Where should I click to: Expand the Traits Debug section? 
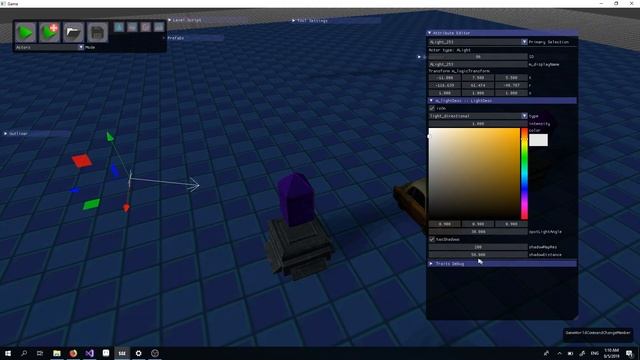pyautogui.click(x=431, y=264)
